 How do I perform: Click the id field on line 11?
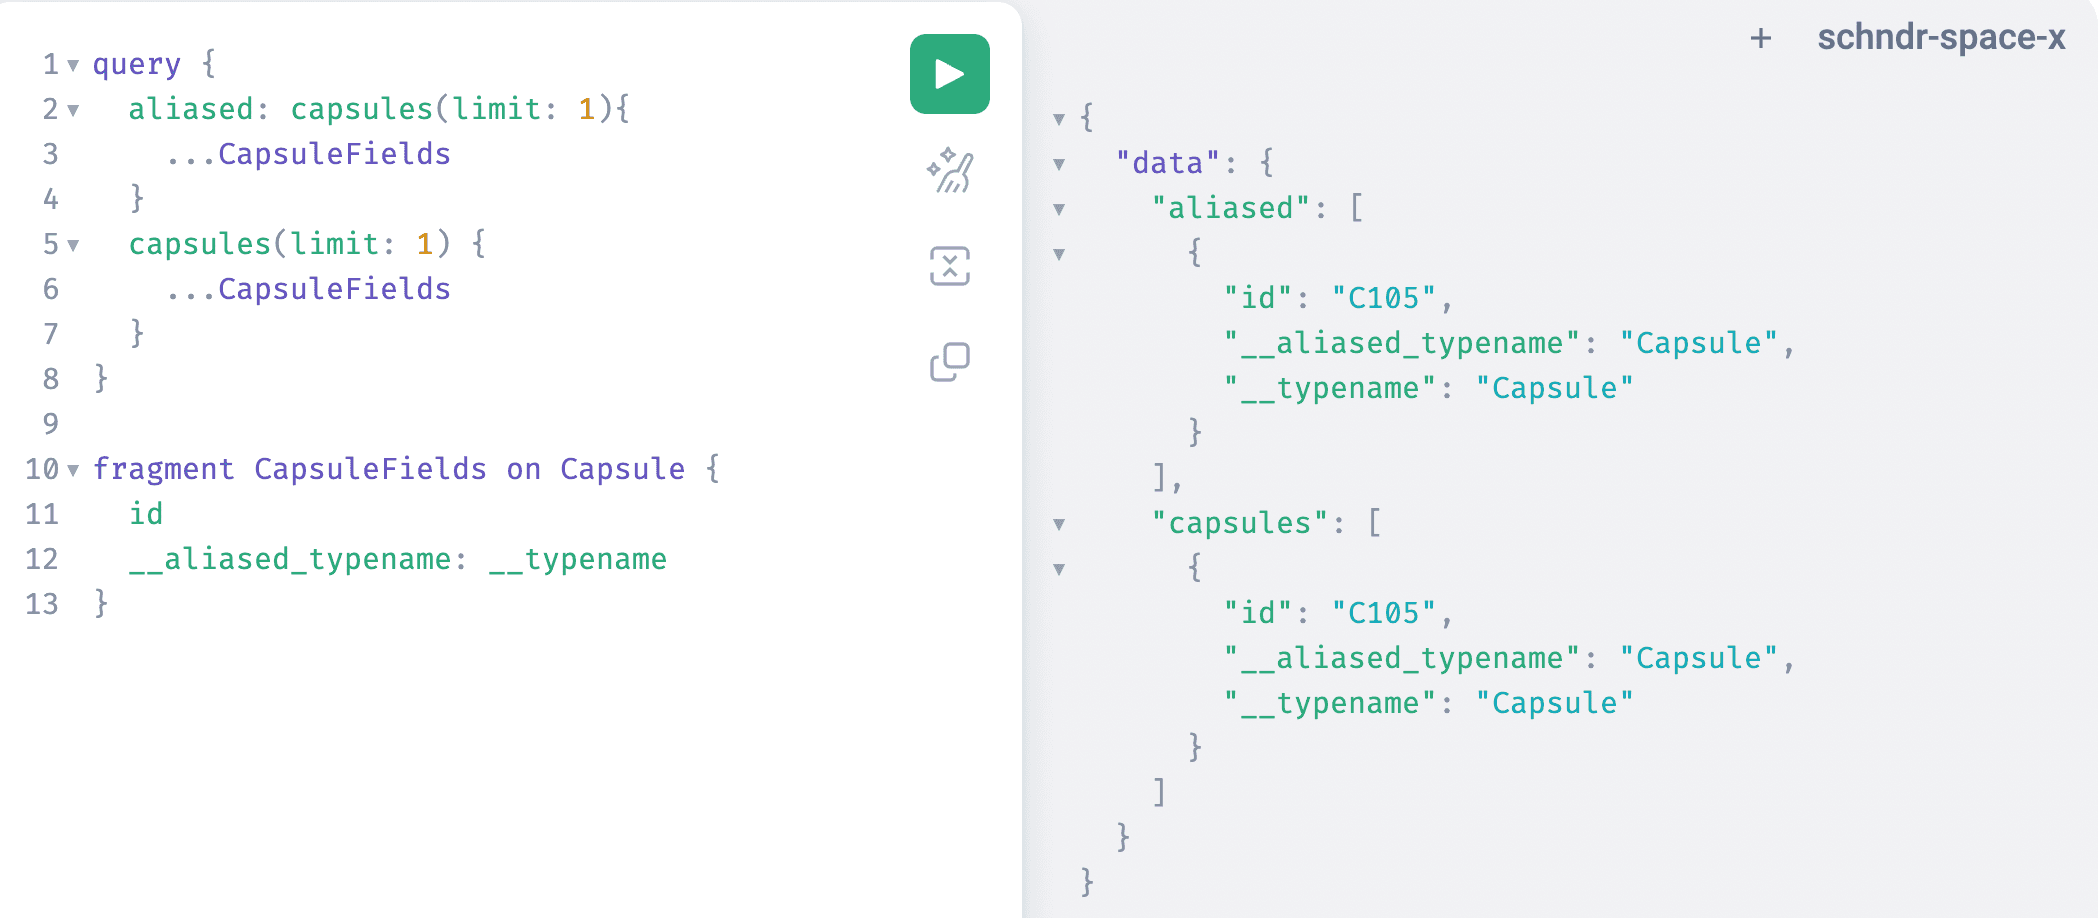pos(146,514)
